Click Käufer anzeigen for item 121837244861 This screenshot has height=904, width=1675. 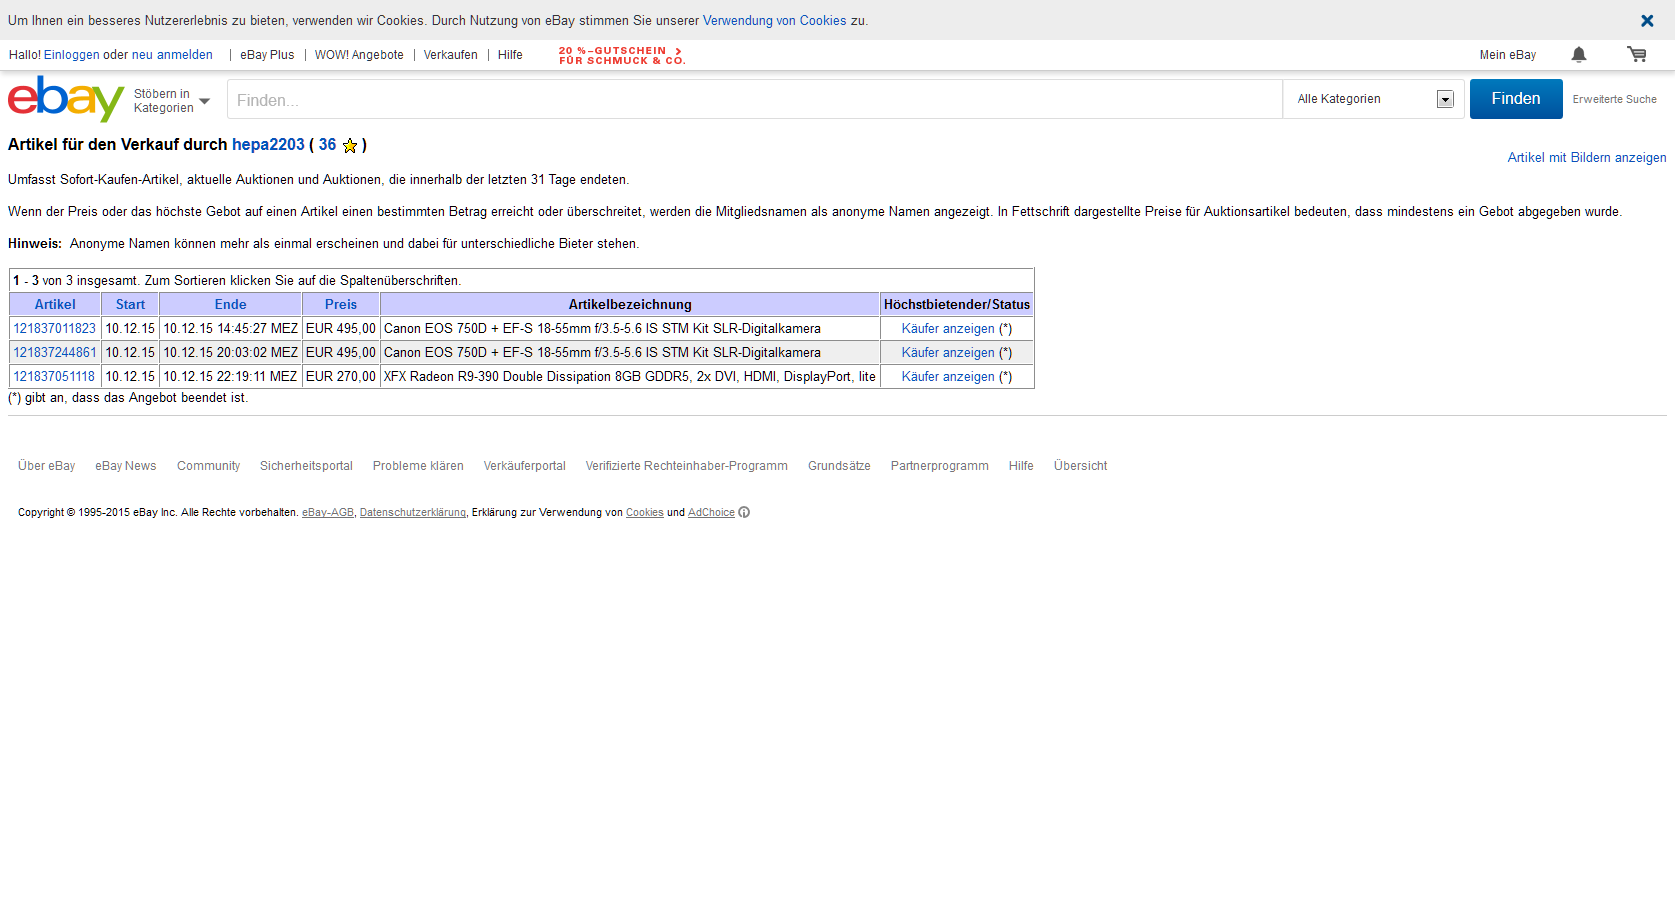coord(948,353)
